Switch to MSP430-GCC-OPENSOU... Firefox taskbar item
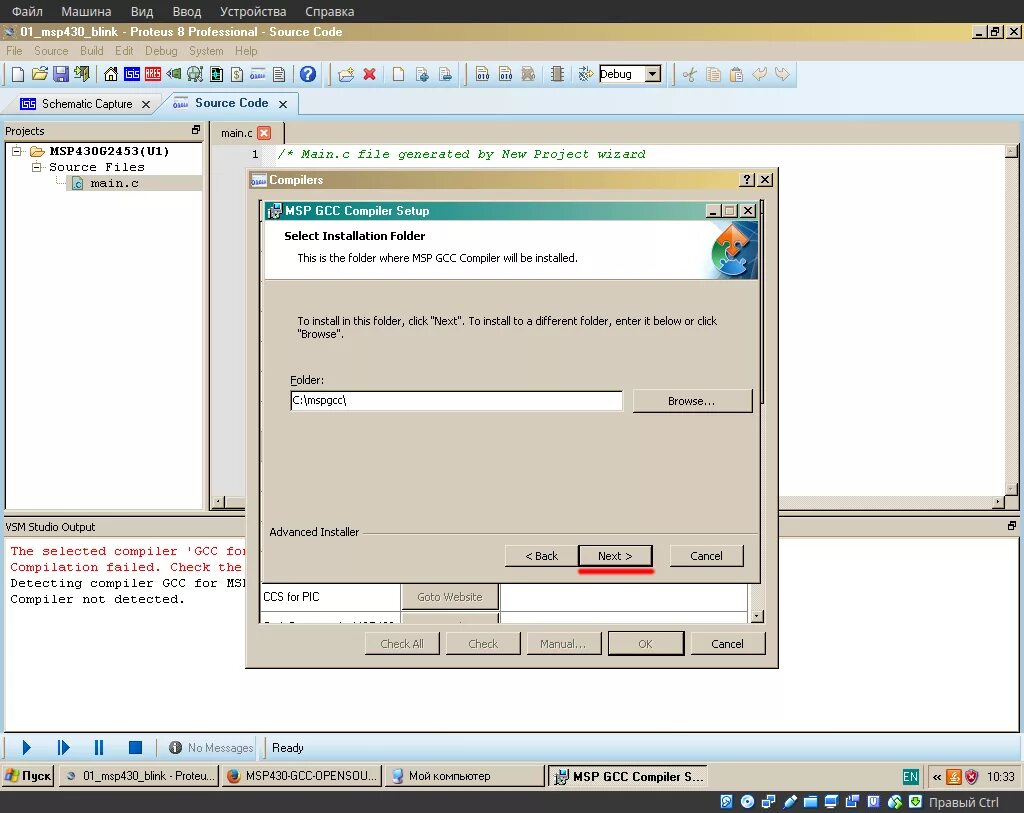This screenshot has width=1024, height=813. (302, 776)
